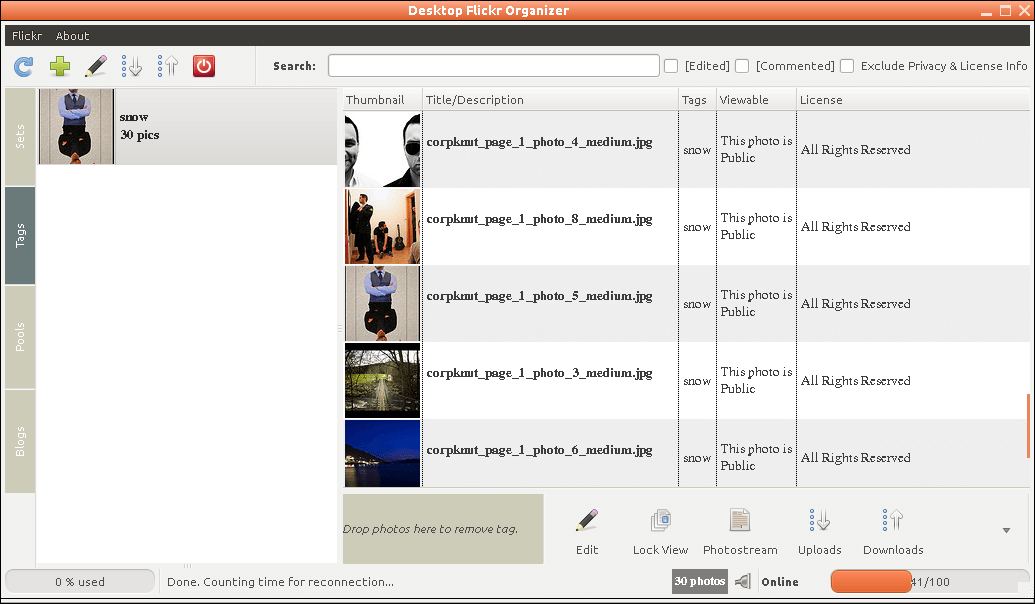Click the Online status label
Screen dimensions: 1035x604
[x=780, y=582]
